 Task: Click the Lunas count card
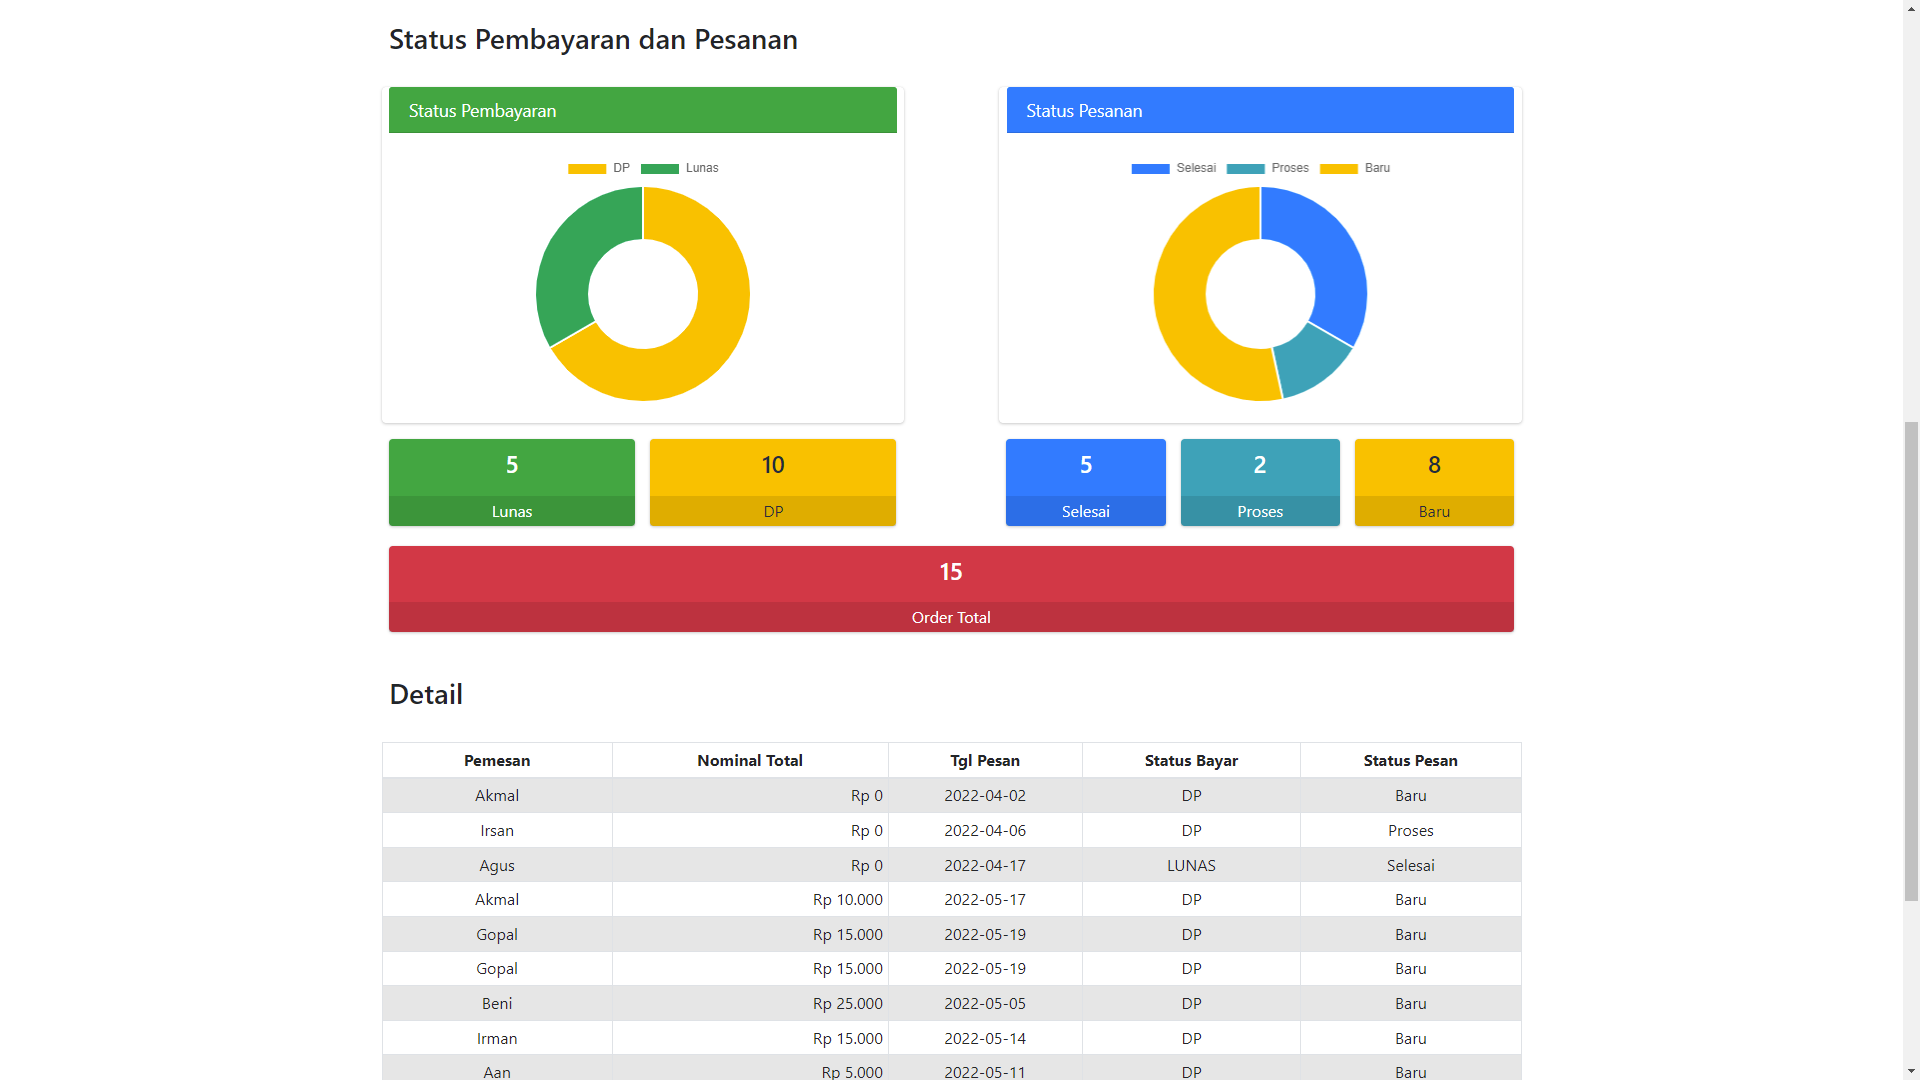(x=511, y=482)
